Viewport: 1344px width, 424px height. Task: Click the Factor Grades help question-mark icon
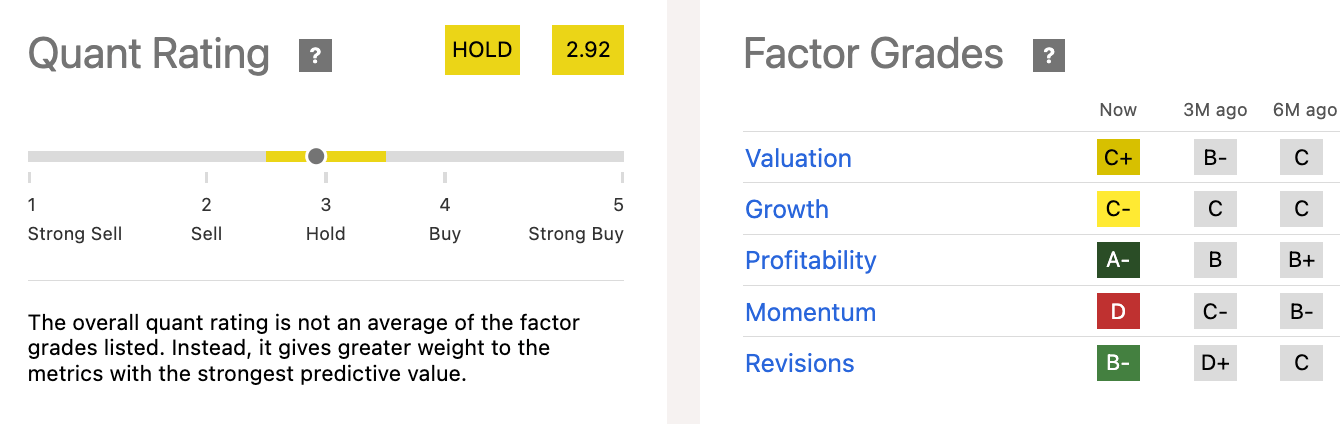[1049, 55]
